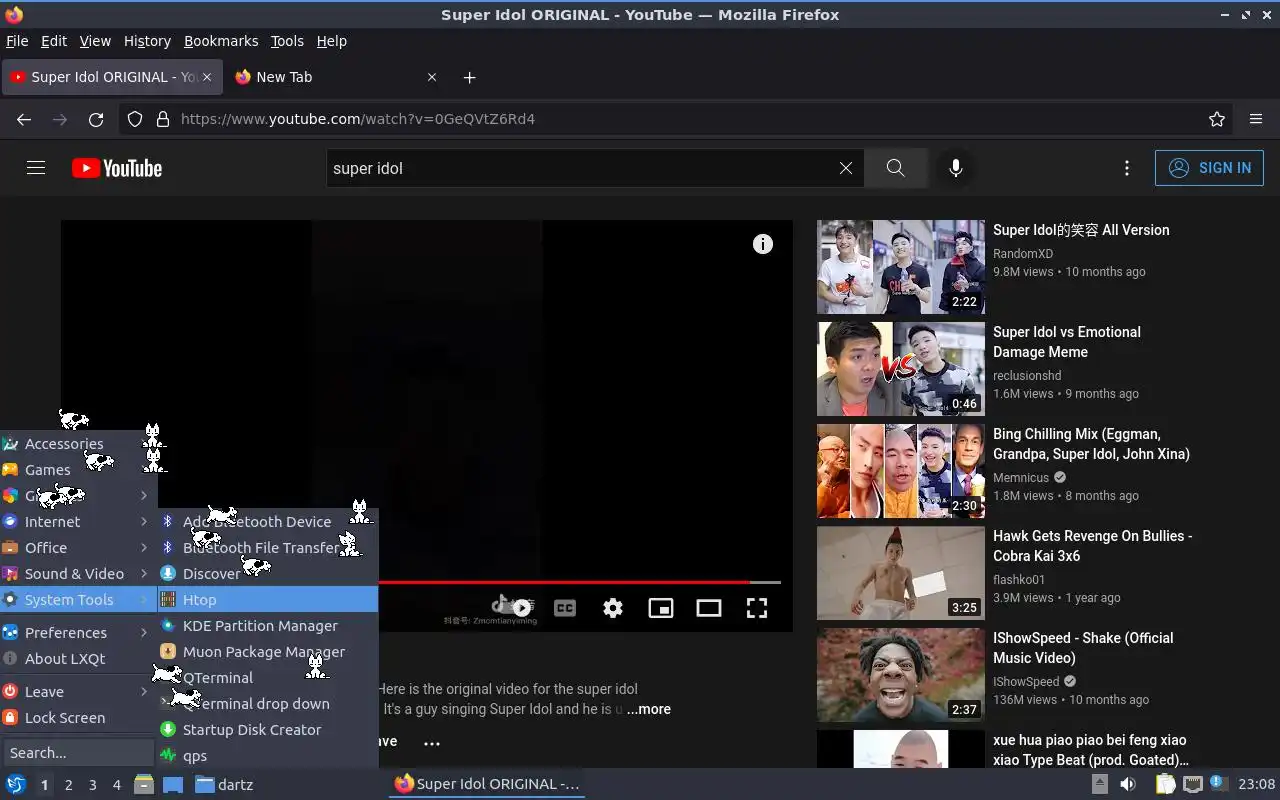Open the clipboard manager tray icon

pos(1165,784)
